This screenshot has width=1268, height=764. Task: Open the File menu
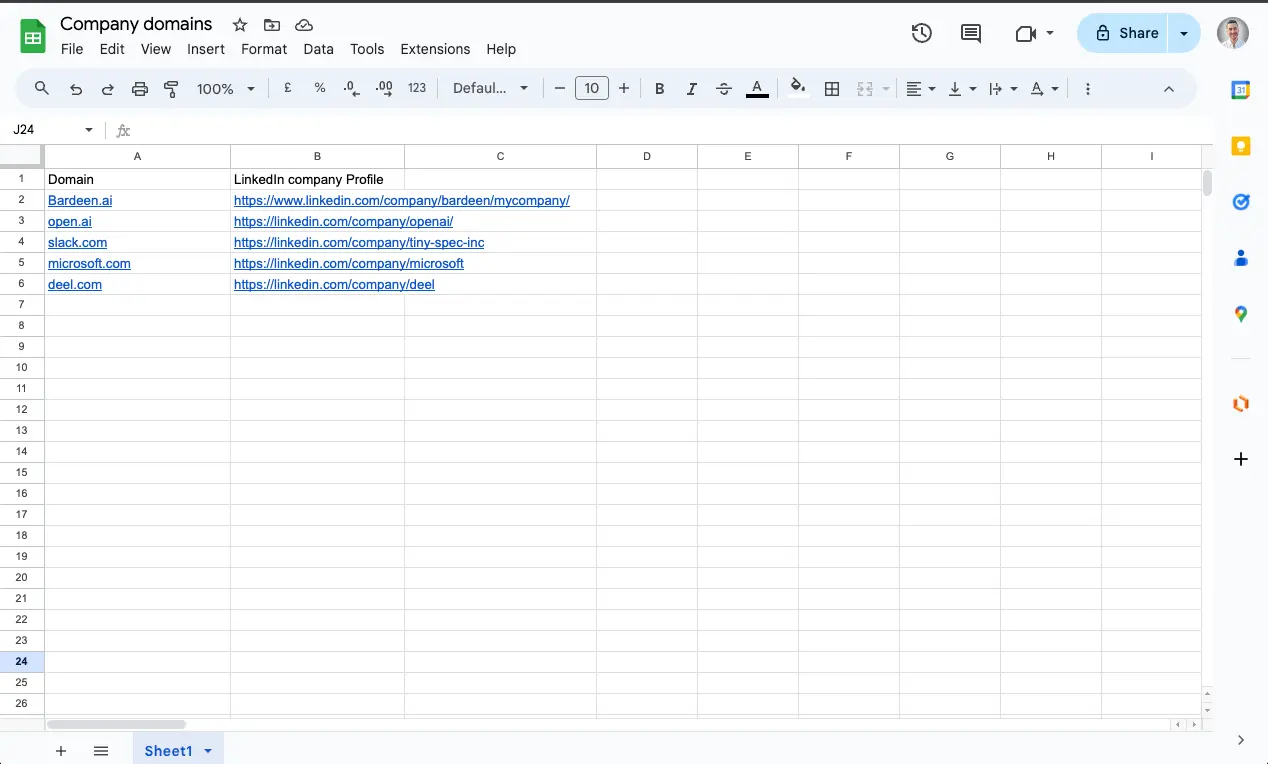coord(72,49)
